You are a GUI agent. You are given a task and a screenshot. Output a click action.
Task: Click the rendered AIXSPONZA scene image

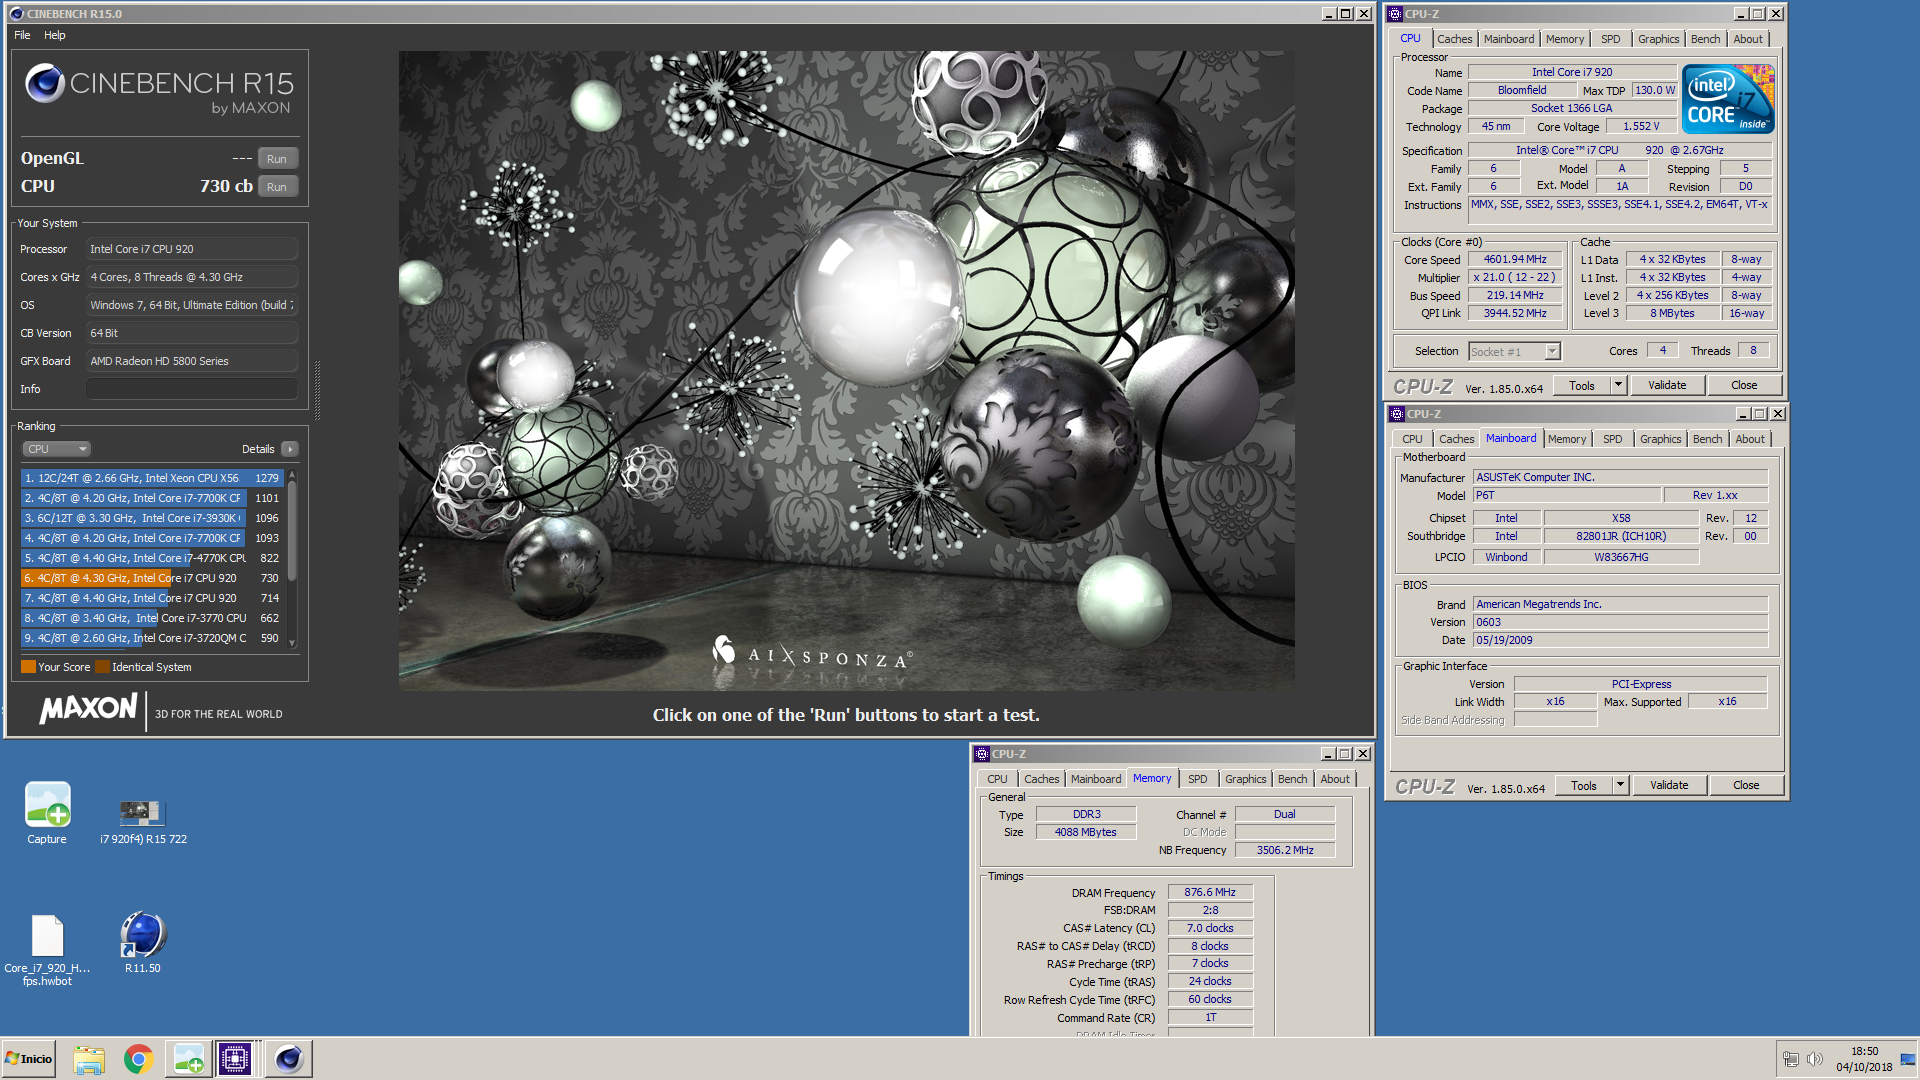[846, 371]
